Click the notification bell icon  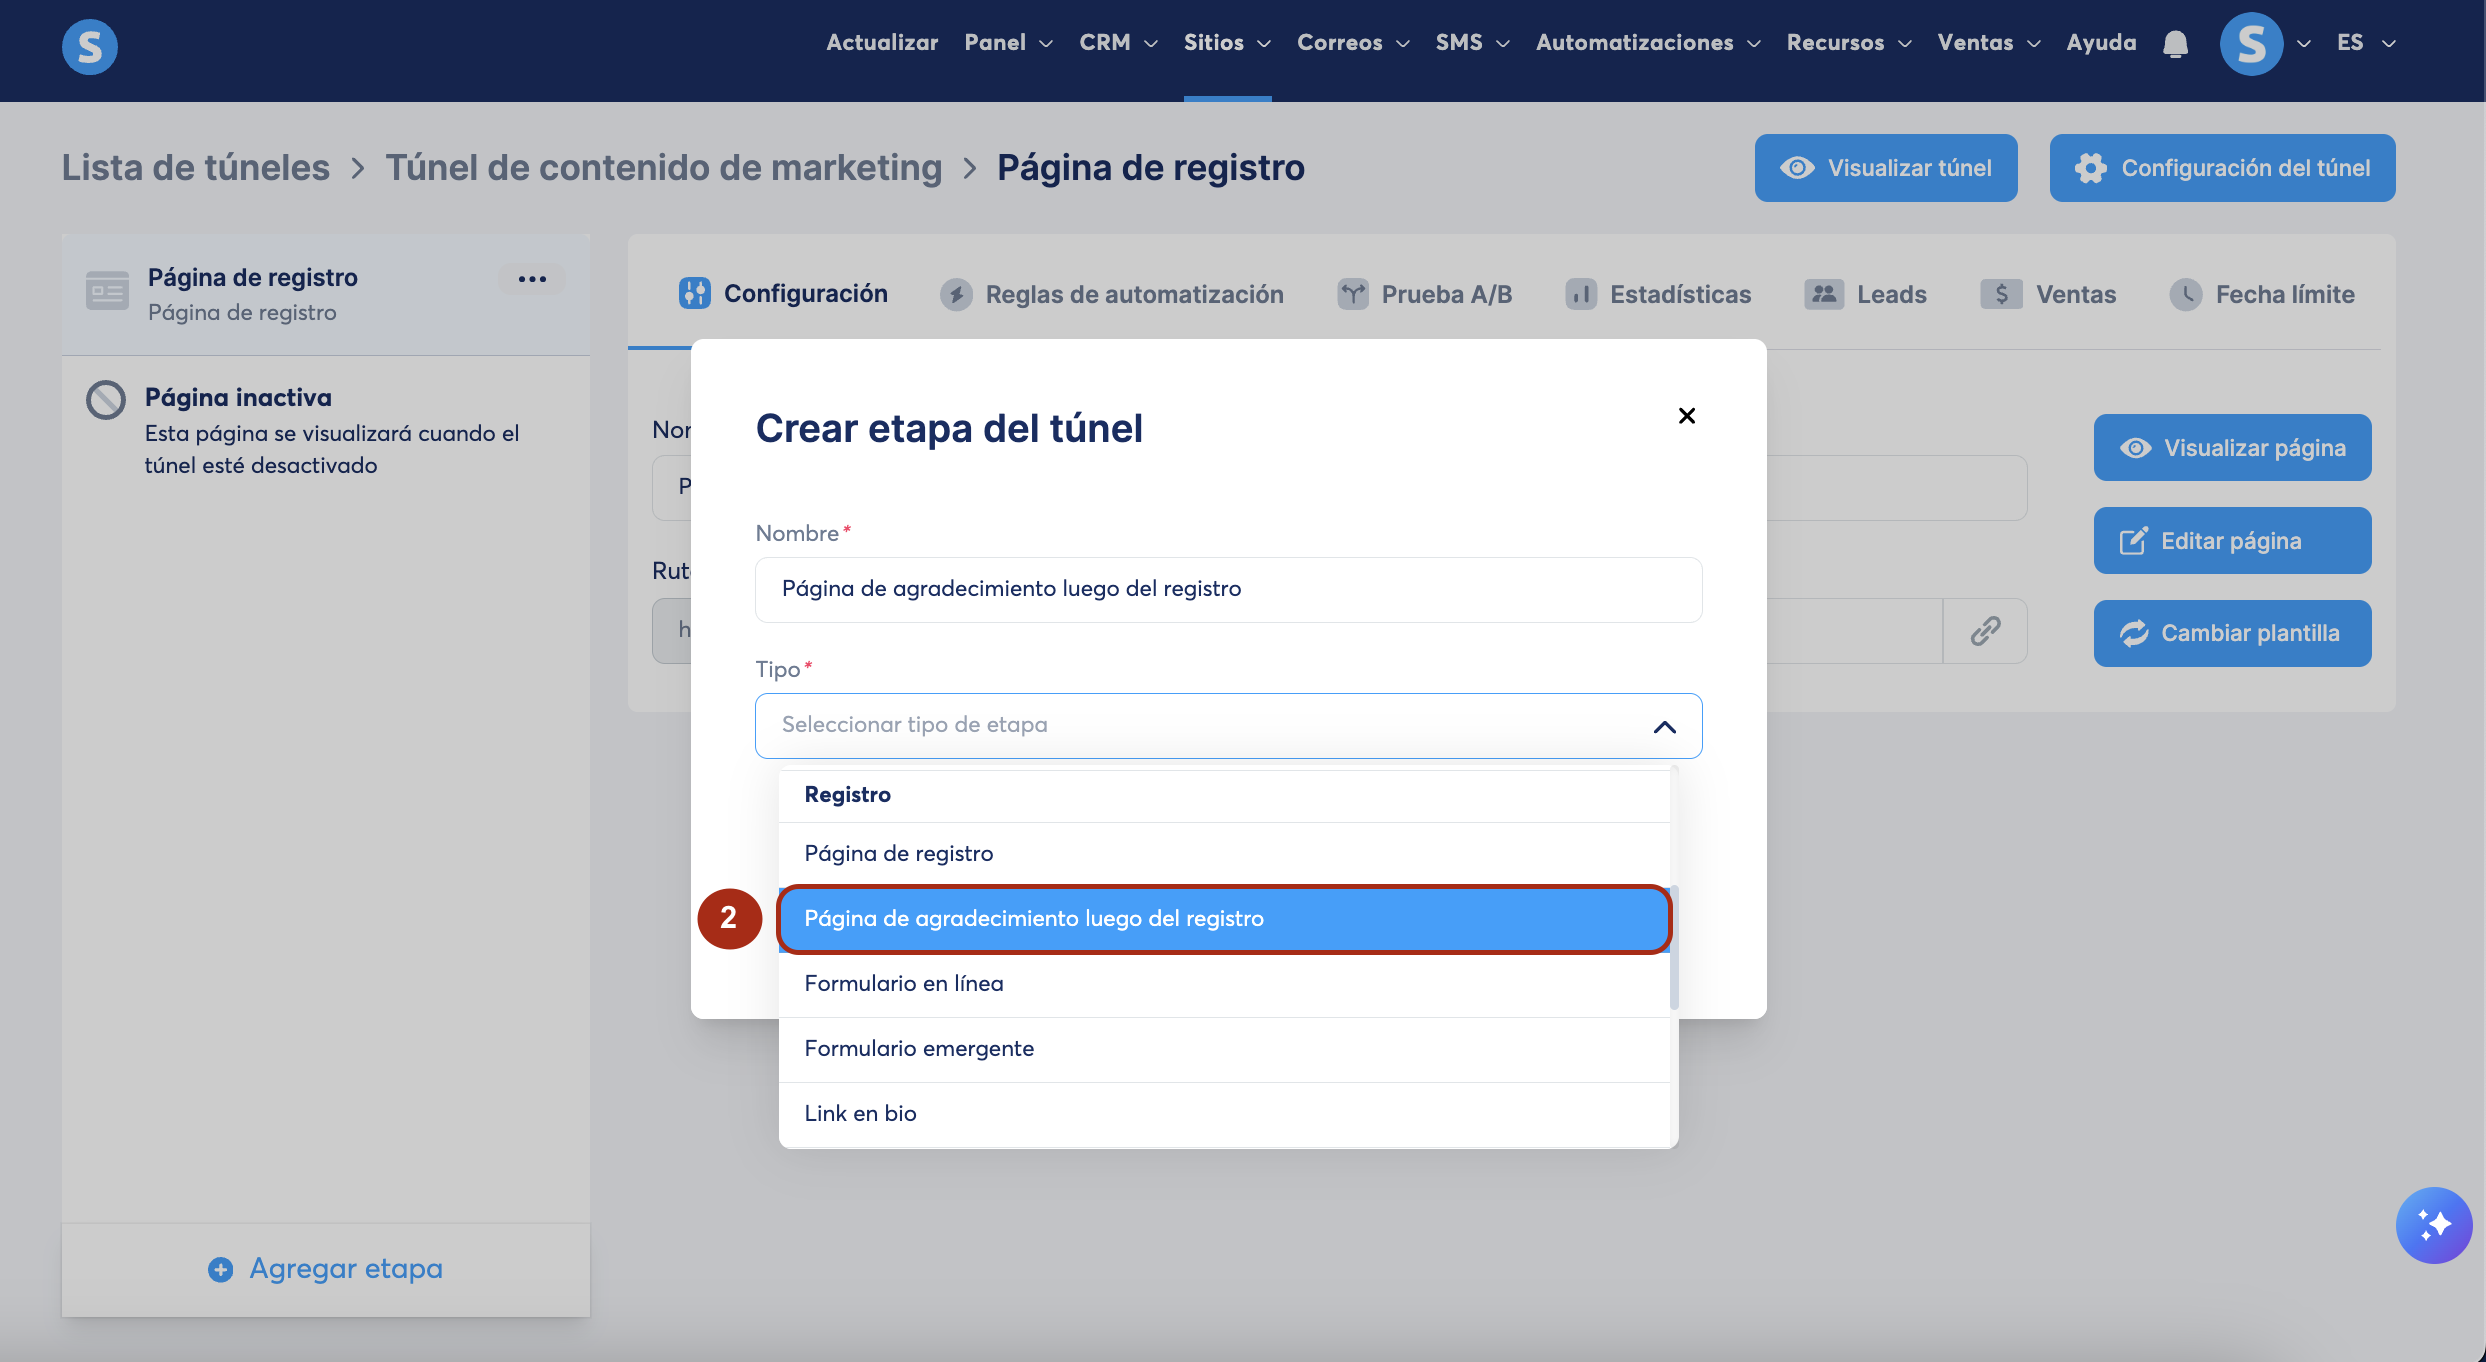click(2175, 44)
